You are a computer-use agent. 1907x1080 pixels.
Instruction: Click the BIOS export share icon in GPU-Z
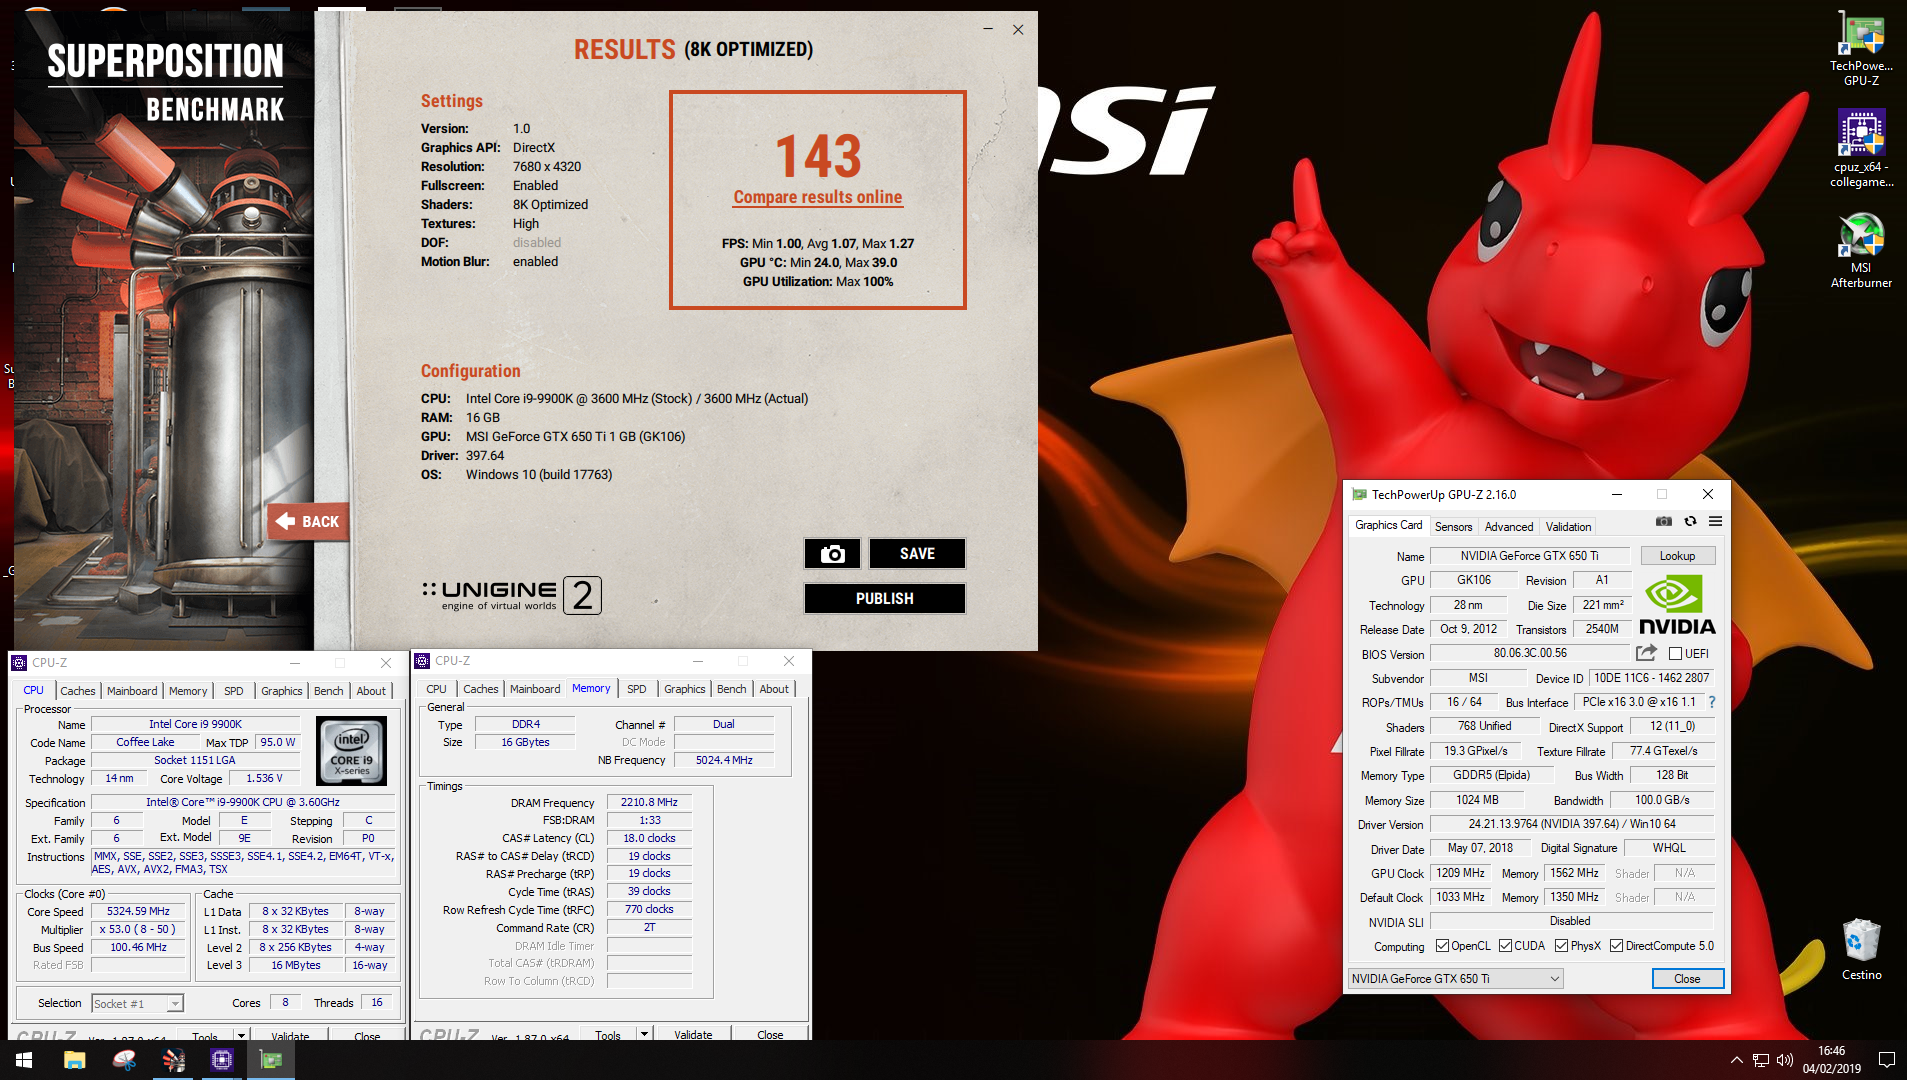click(x=1646, y=653)
